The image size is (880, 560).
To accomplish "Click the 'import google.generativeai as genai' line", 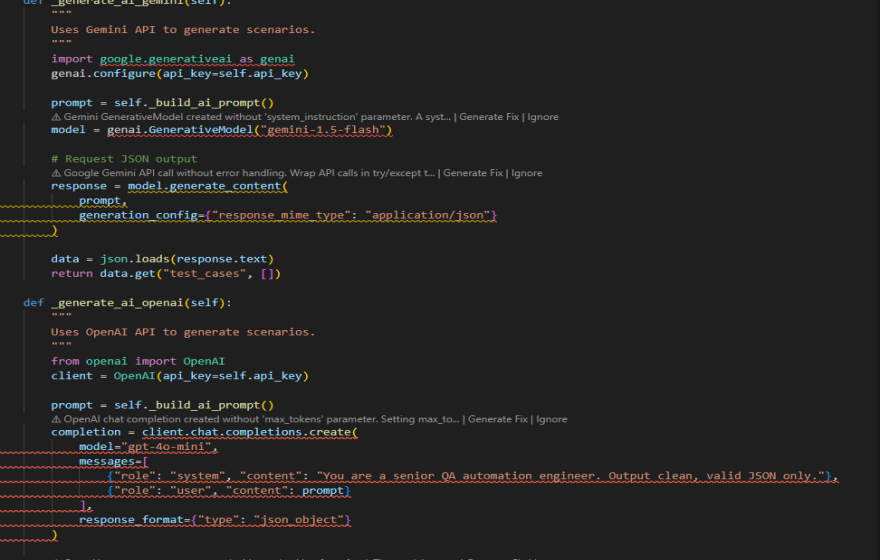I will coord(173,59).
